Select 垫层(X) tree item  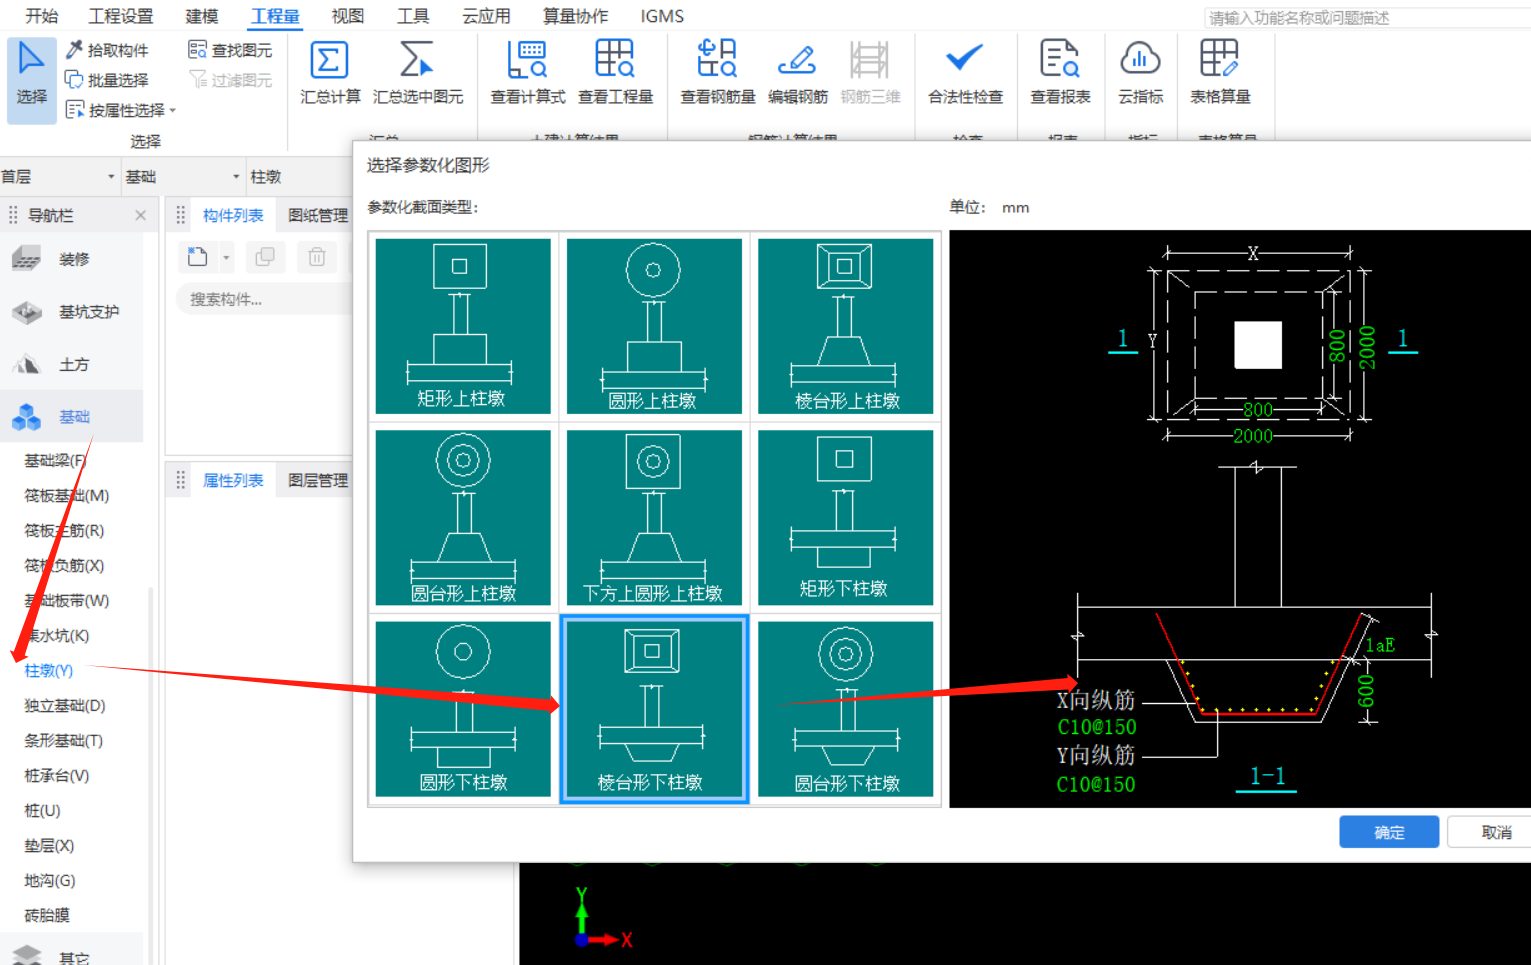click(x=49, y=845)
